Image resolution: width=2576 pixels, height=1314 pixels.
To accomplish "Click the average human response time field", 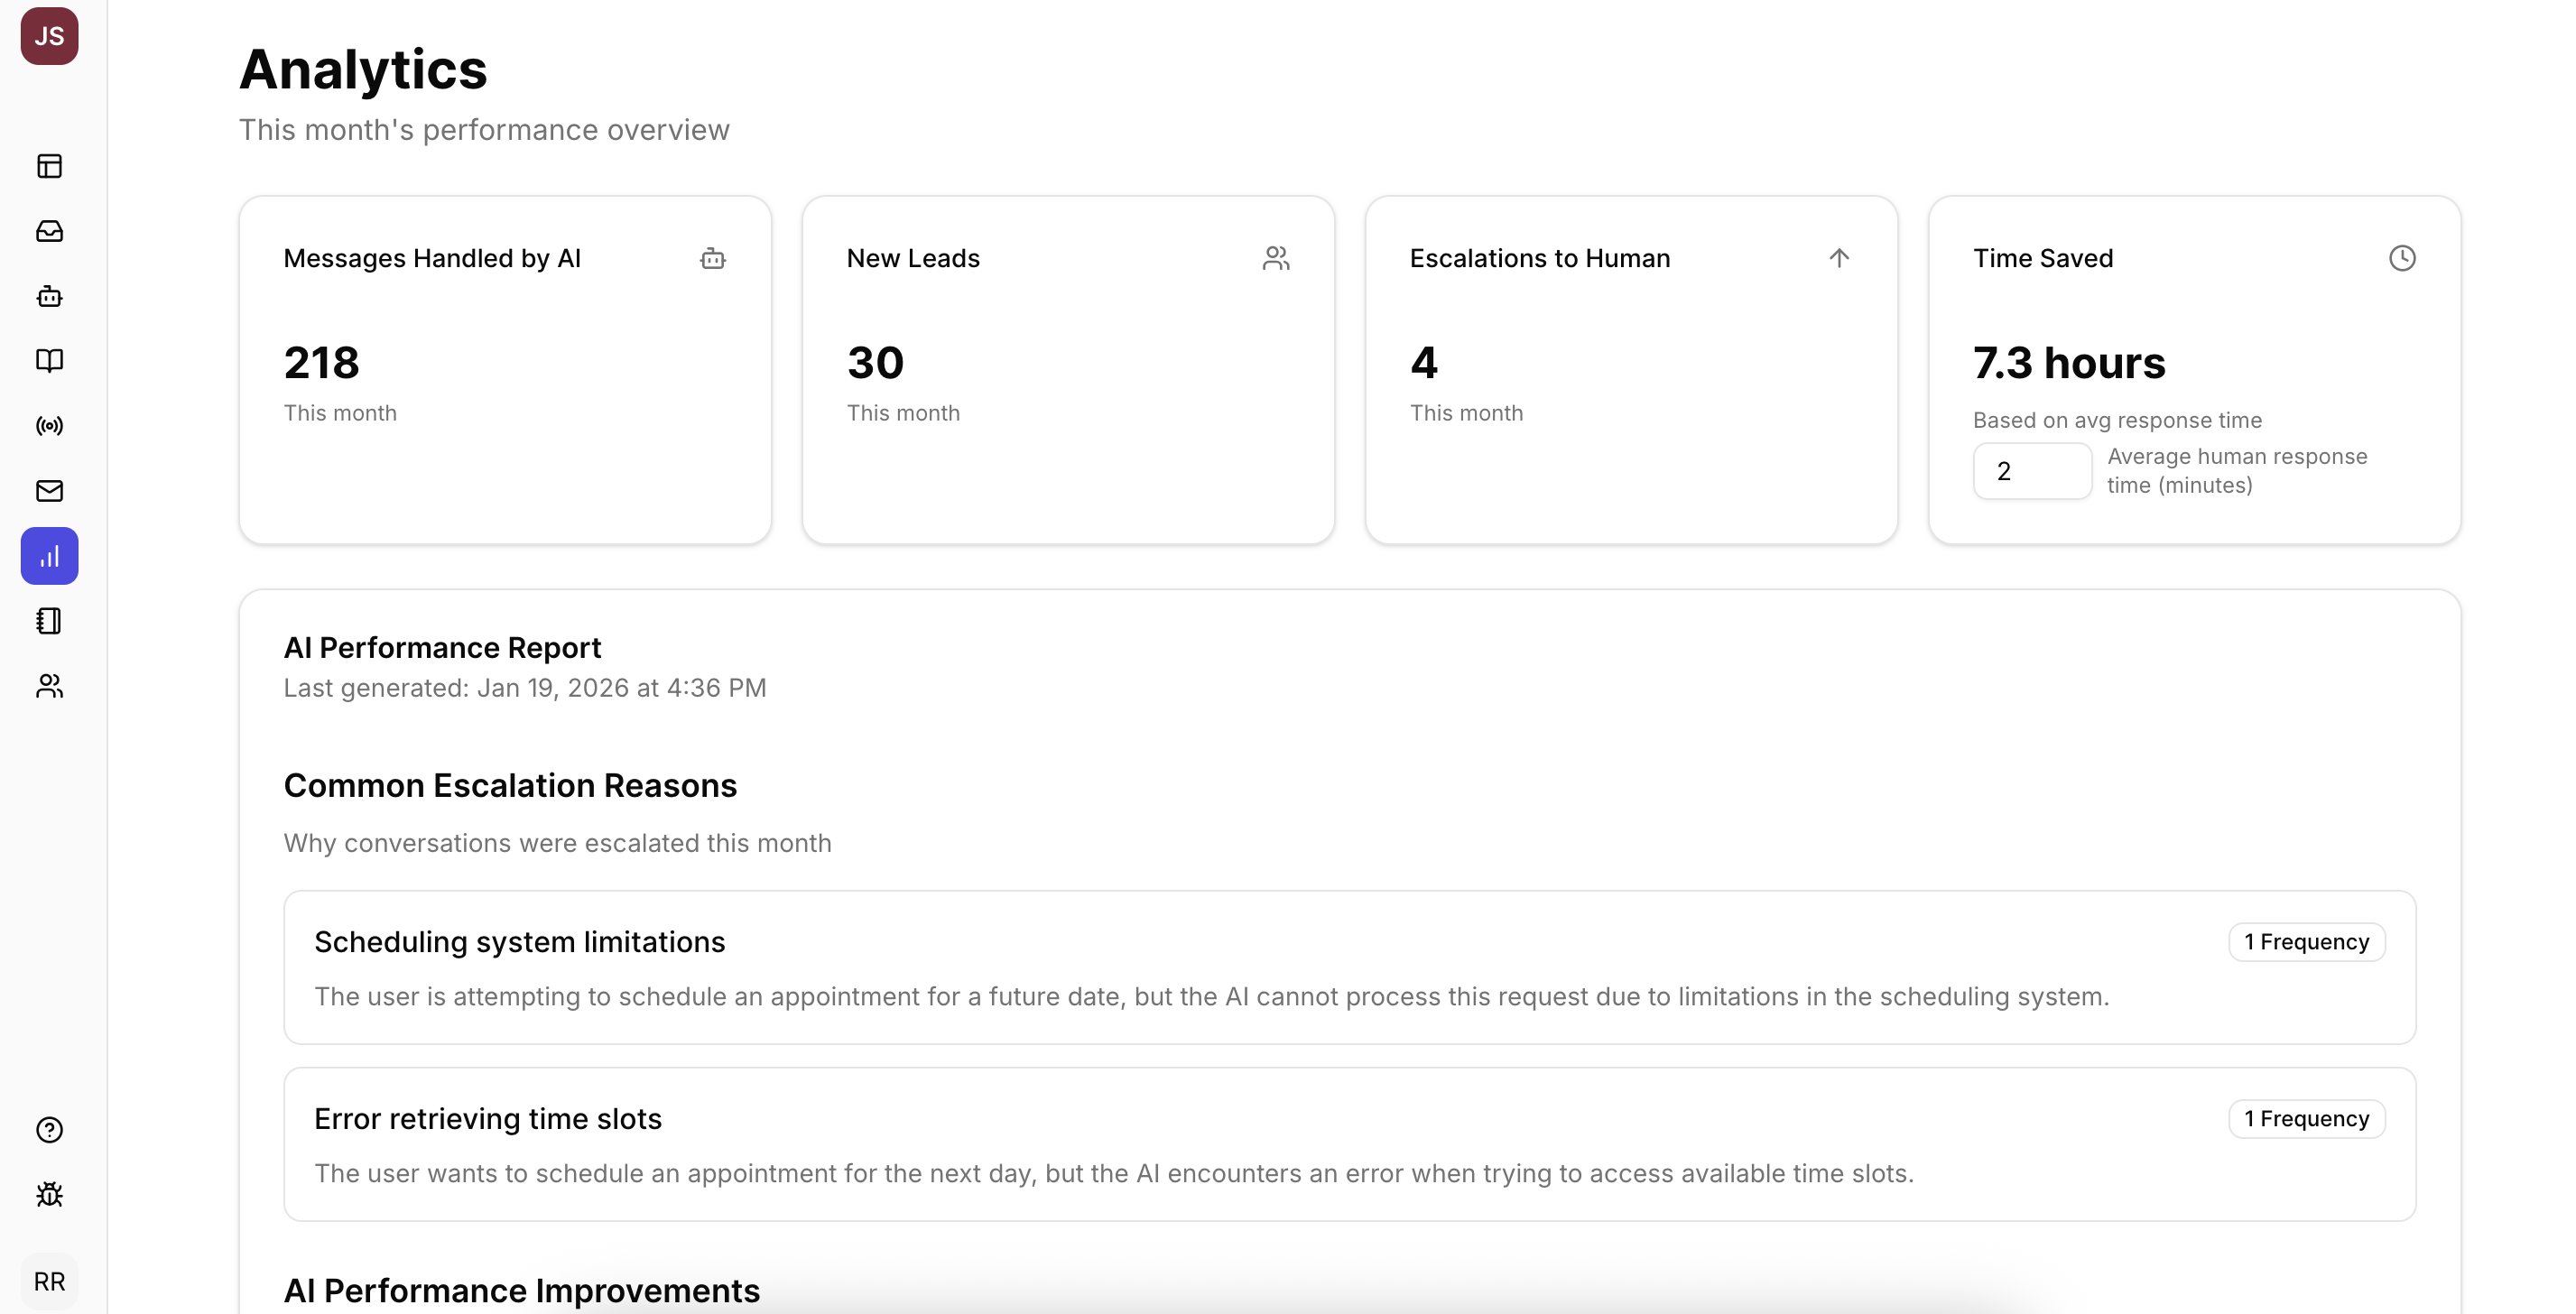I will [x=2032, y=471].
